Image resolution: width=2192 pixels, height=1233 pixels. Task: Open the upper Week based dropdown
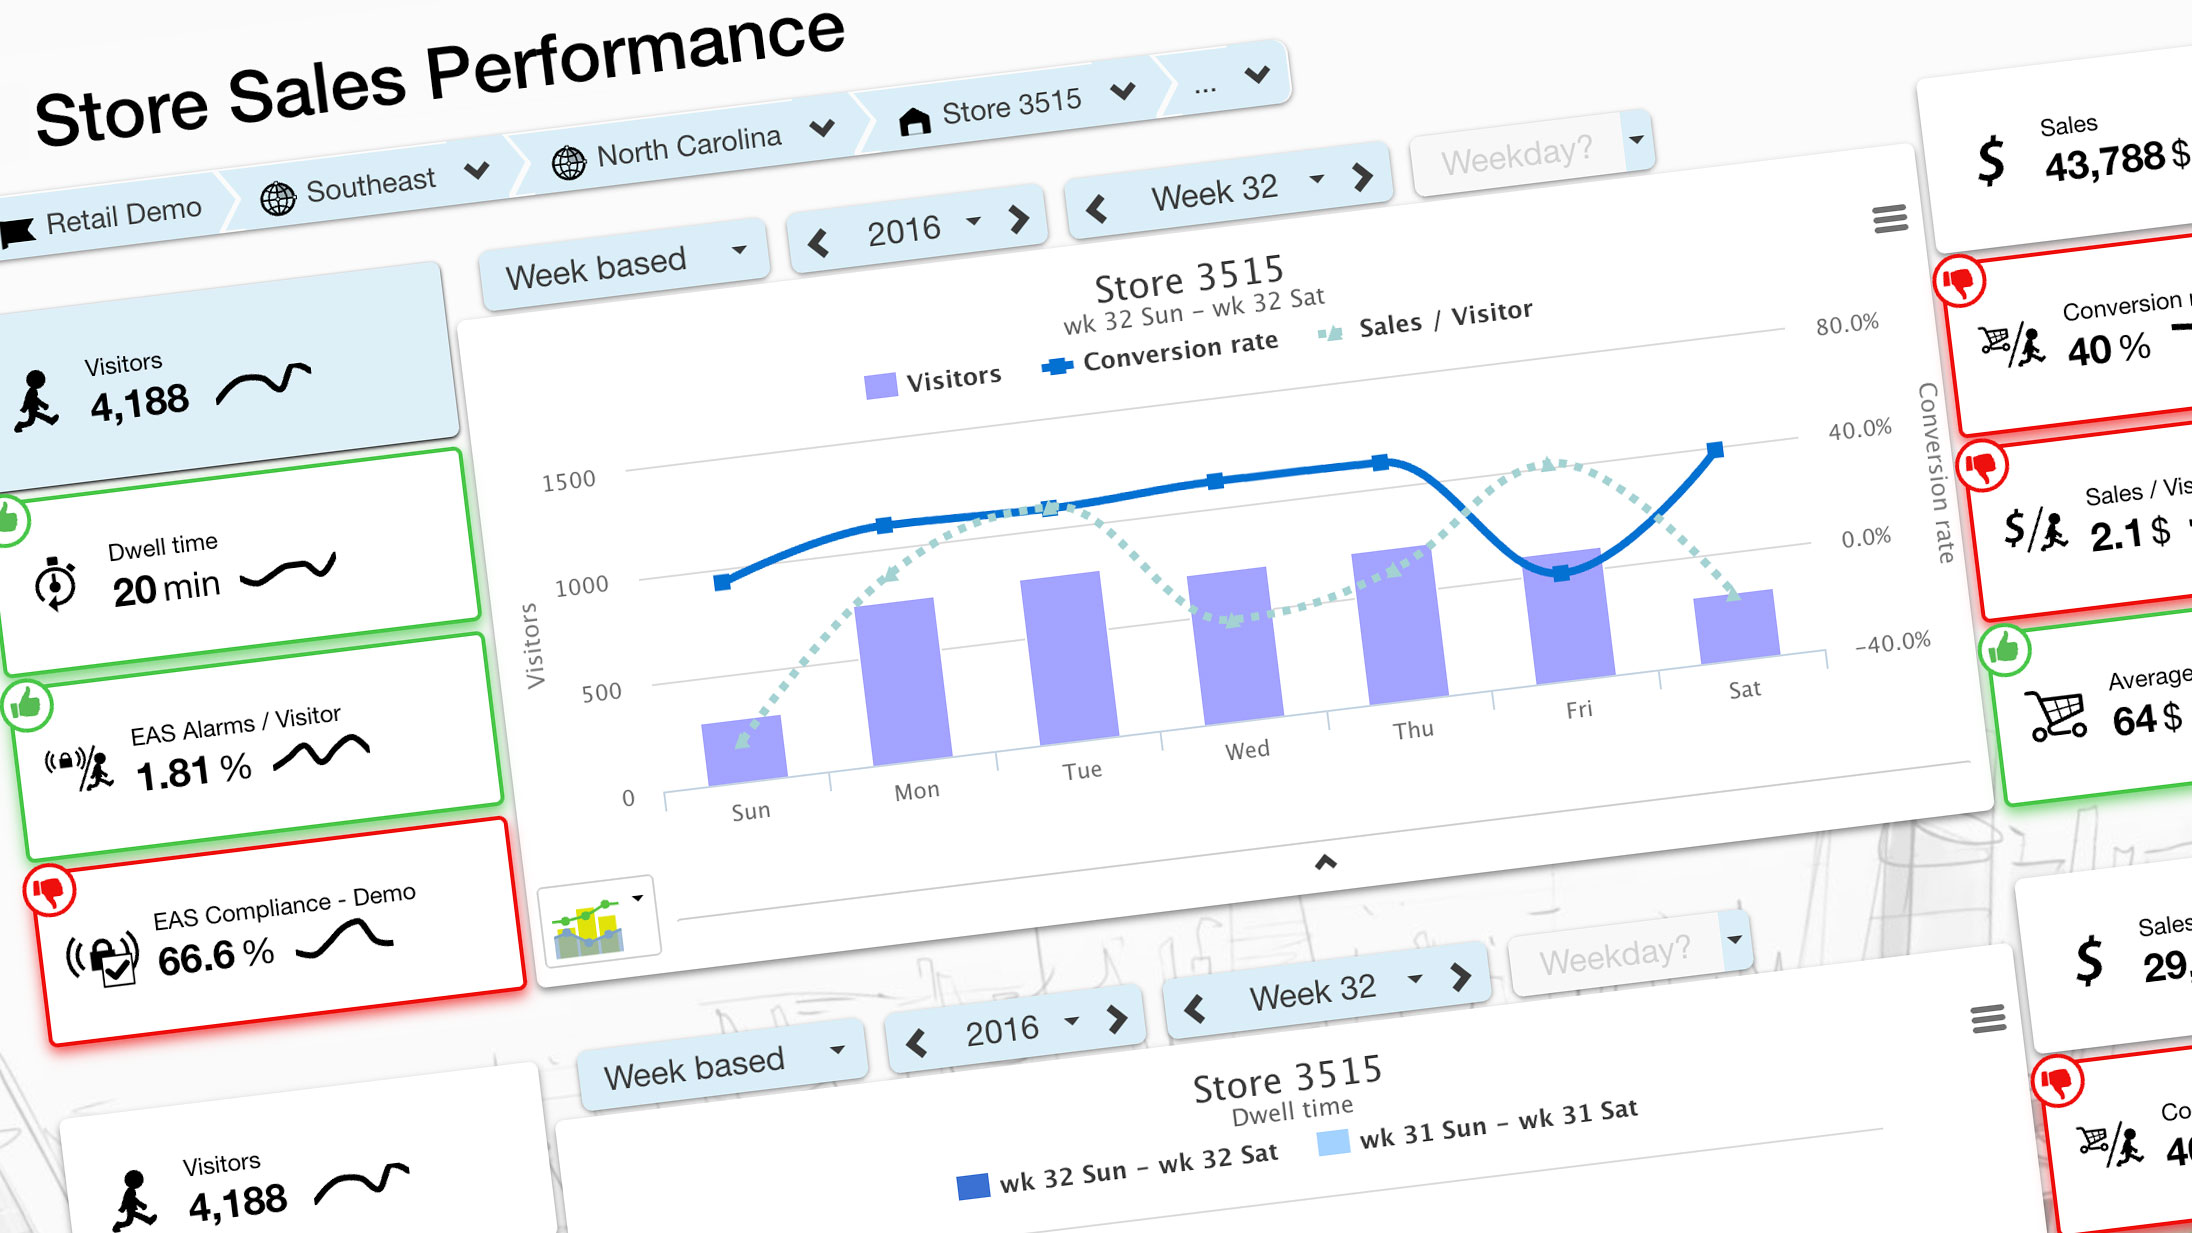tap(625, 264)
